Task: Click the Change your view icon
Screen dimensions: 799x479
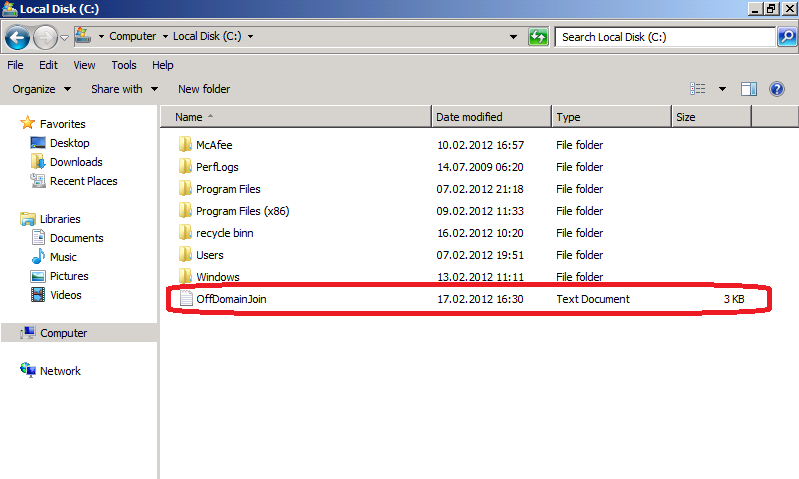Action: pyautogui.click(x=699, y=89)
